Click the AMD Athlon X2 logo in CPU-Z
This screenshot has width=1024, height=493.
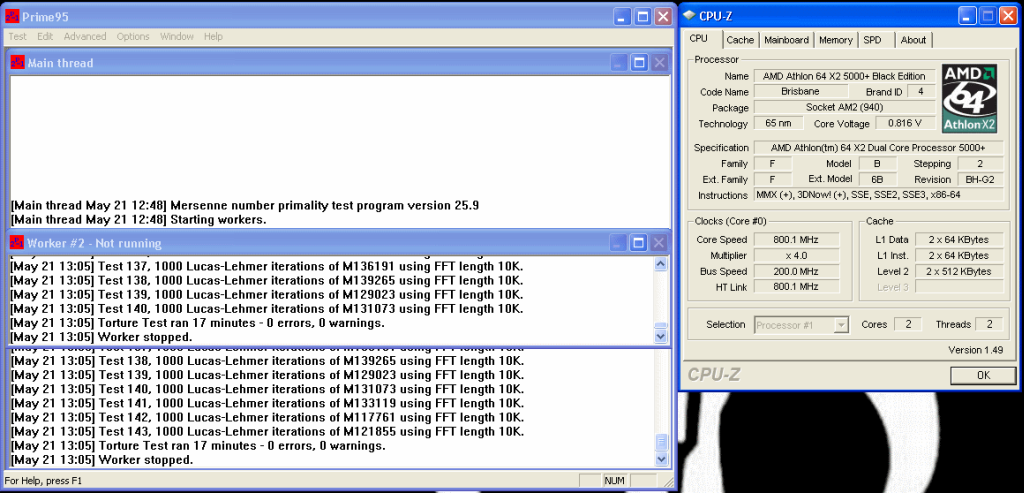969,98
